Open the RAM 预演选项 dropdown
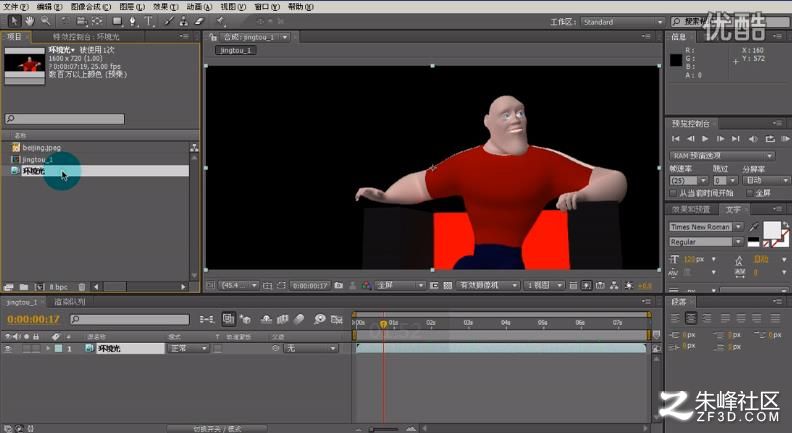 click(722, 156)
